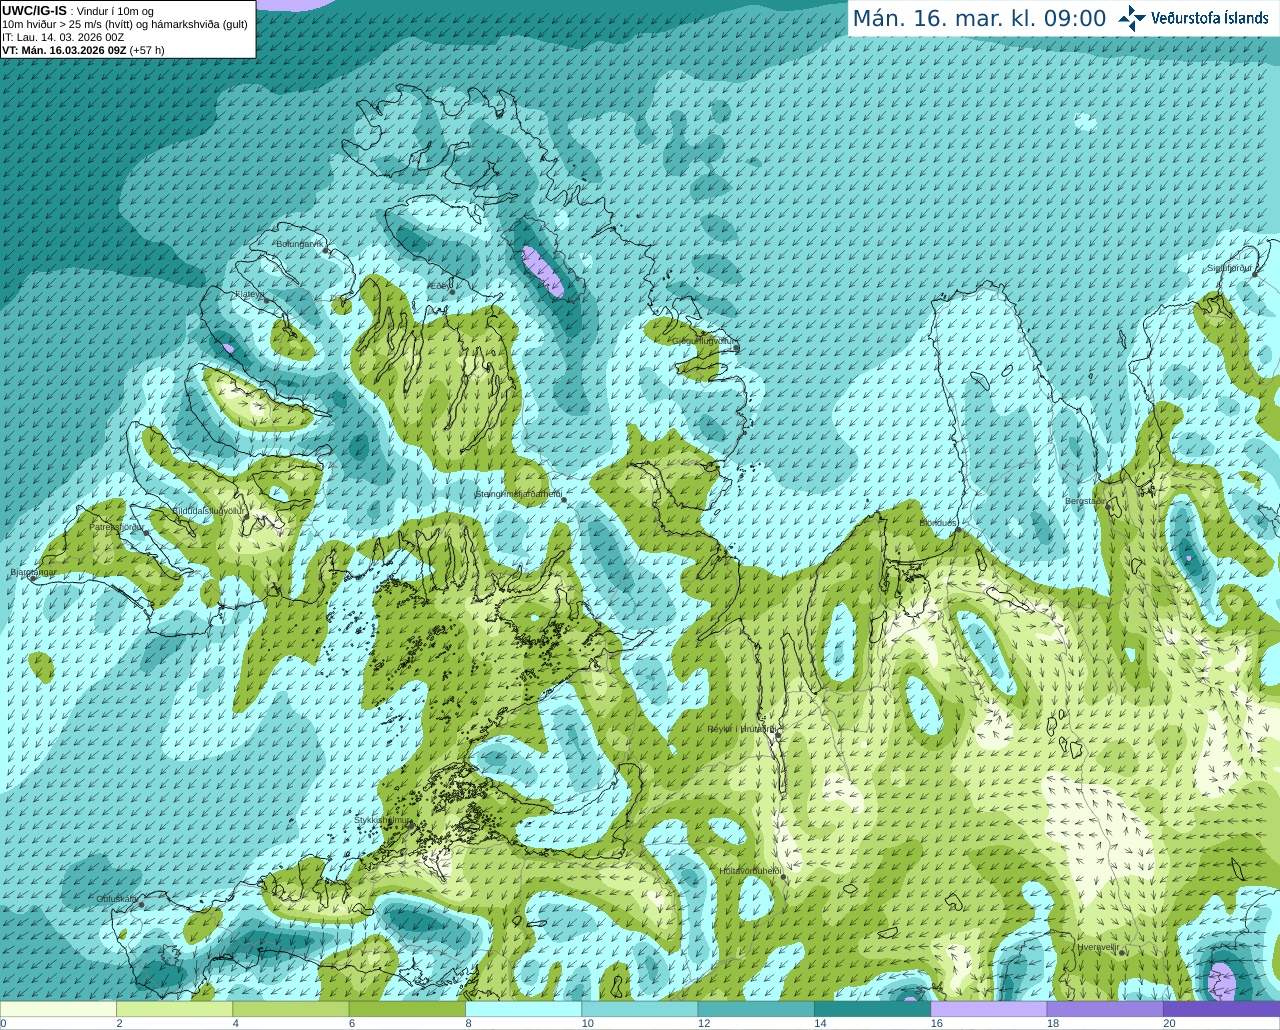Click the 4–6 m/s legend swatch
1280x1030 pixels.
tap(291, 1009)
